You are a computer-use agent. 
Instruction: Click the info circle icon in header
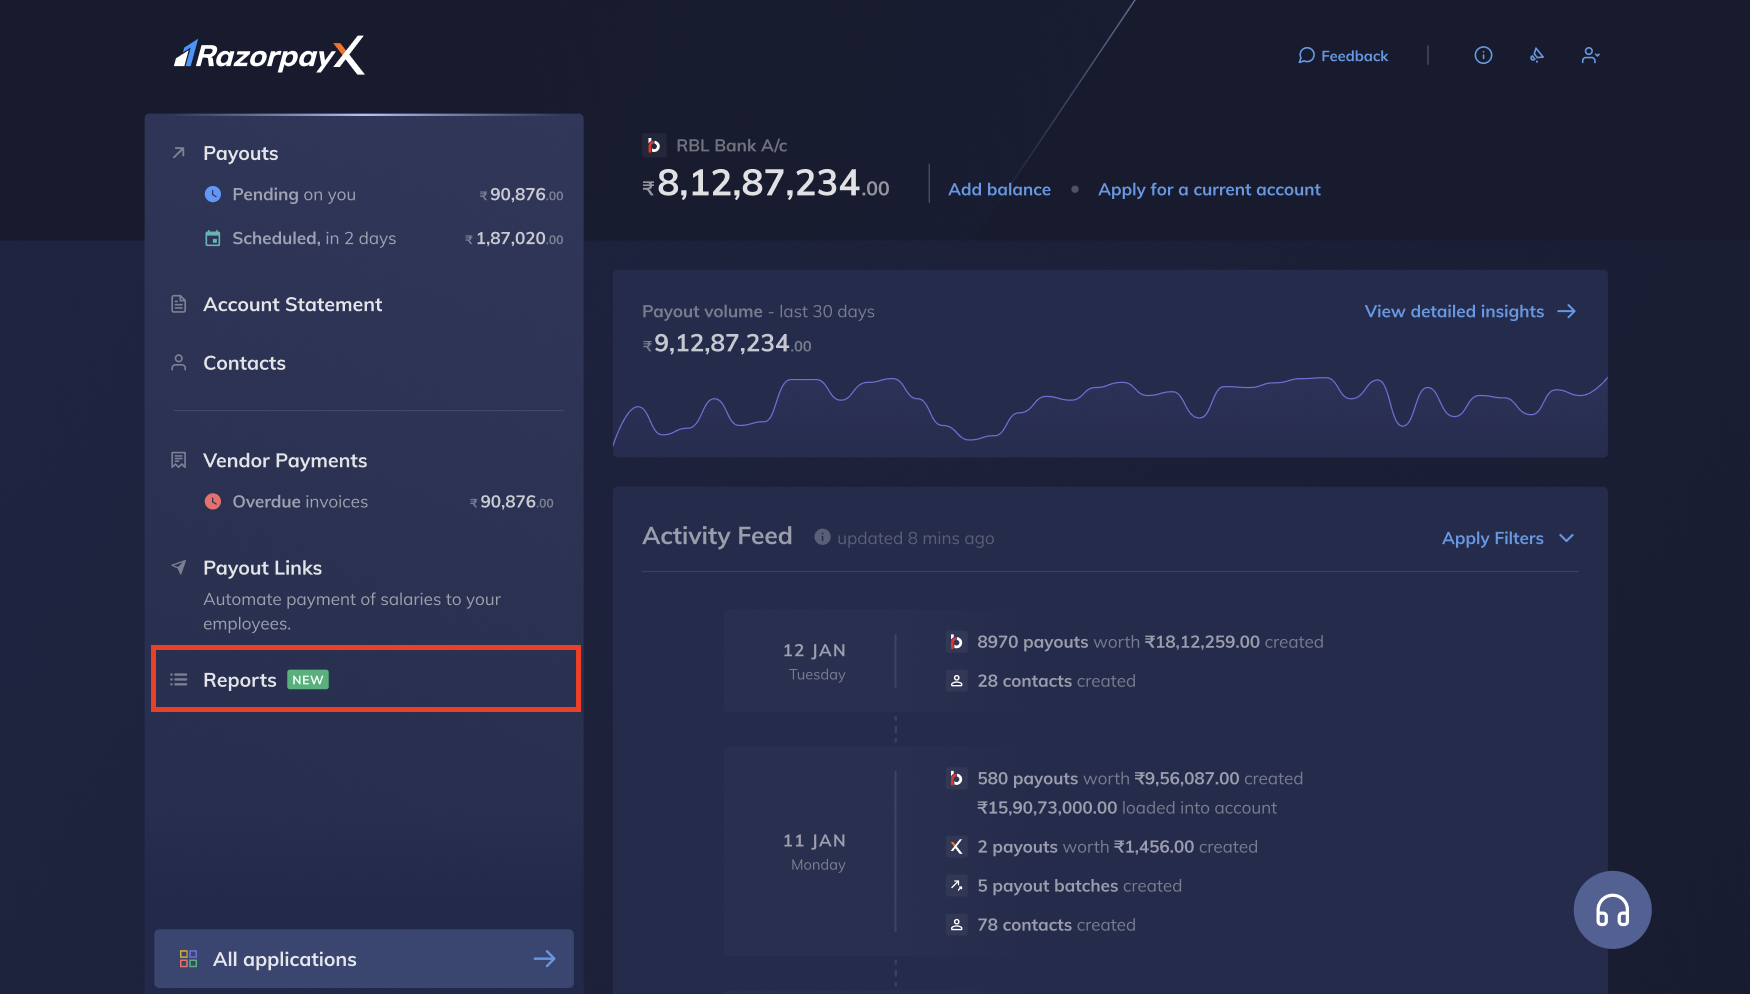[1483, 55]
